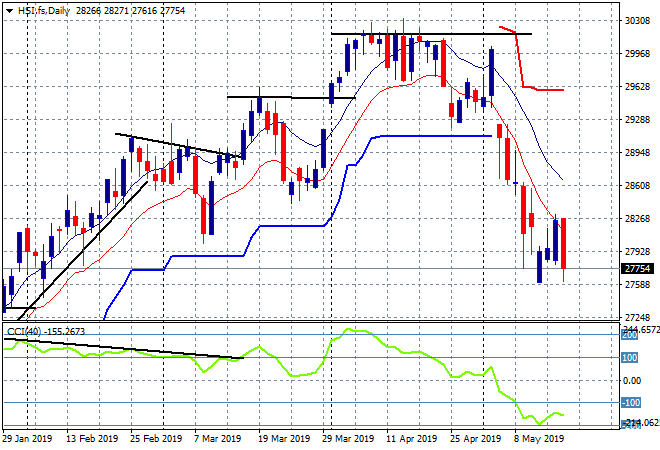Click the 30308 price axis label
This screenshot has height=450, width=660.
(x=637, y=21)
